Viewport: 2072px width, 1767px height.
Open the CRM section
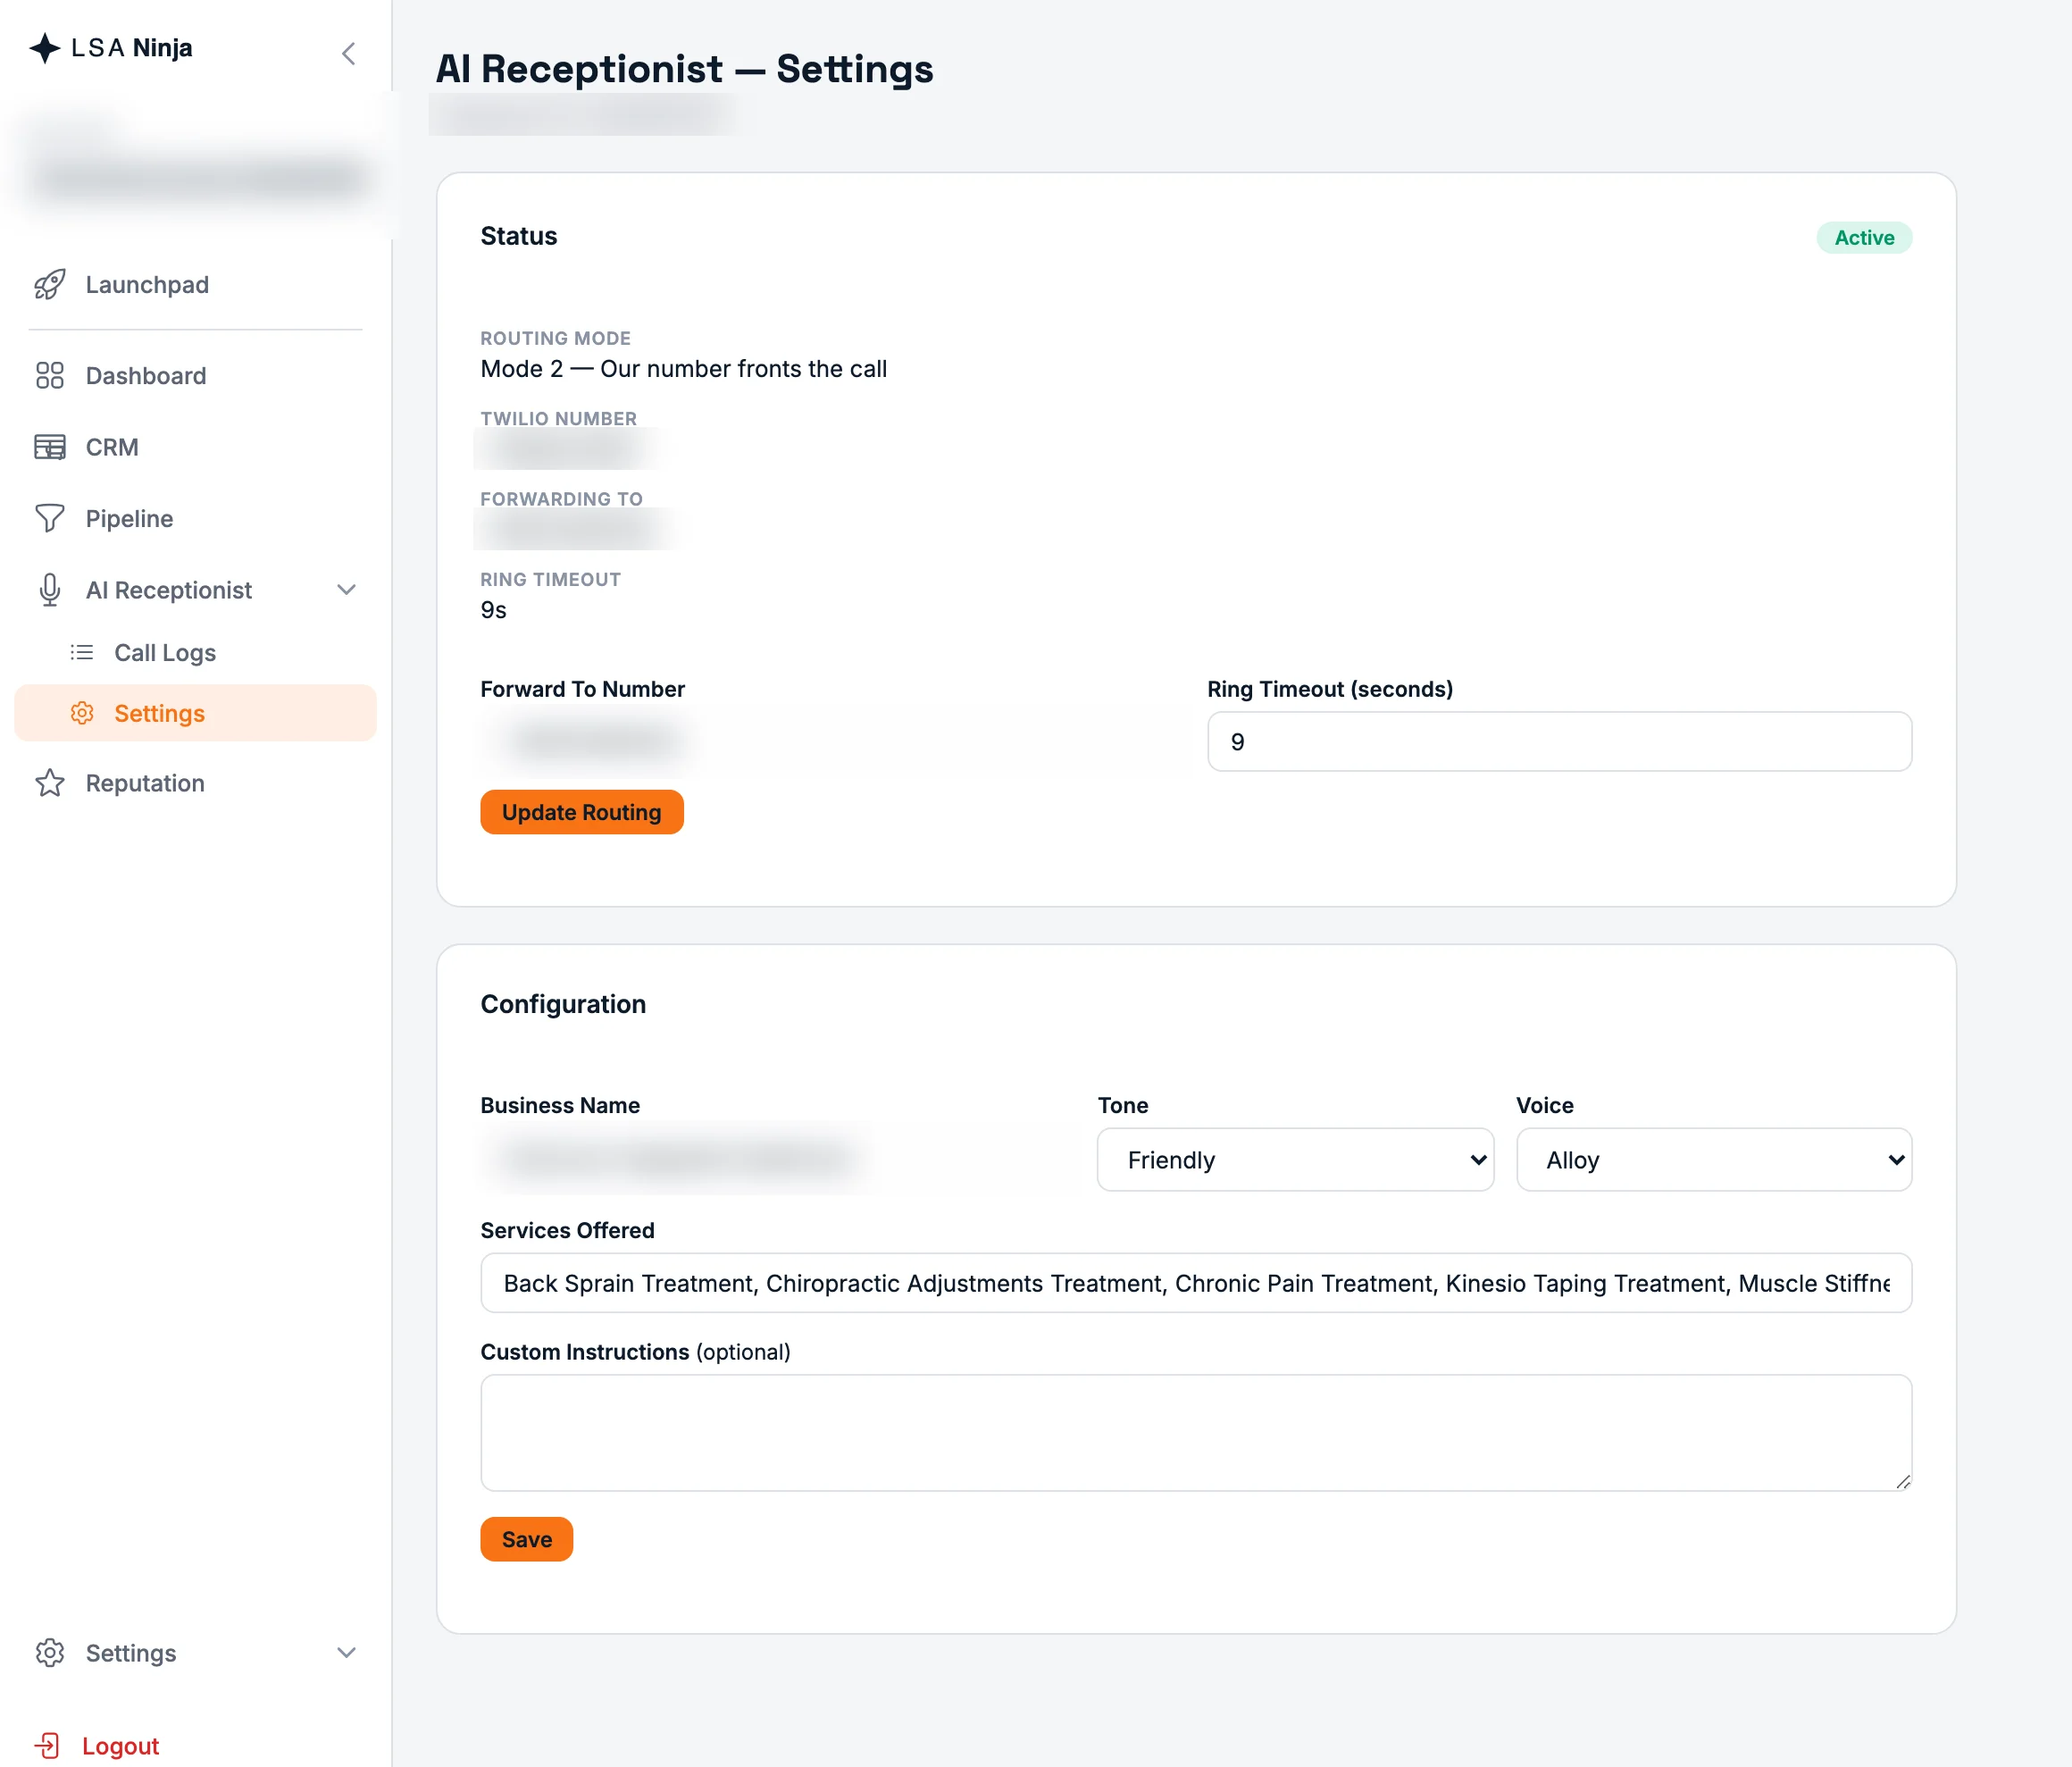tap(112, 447)
